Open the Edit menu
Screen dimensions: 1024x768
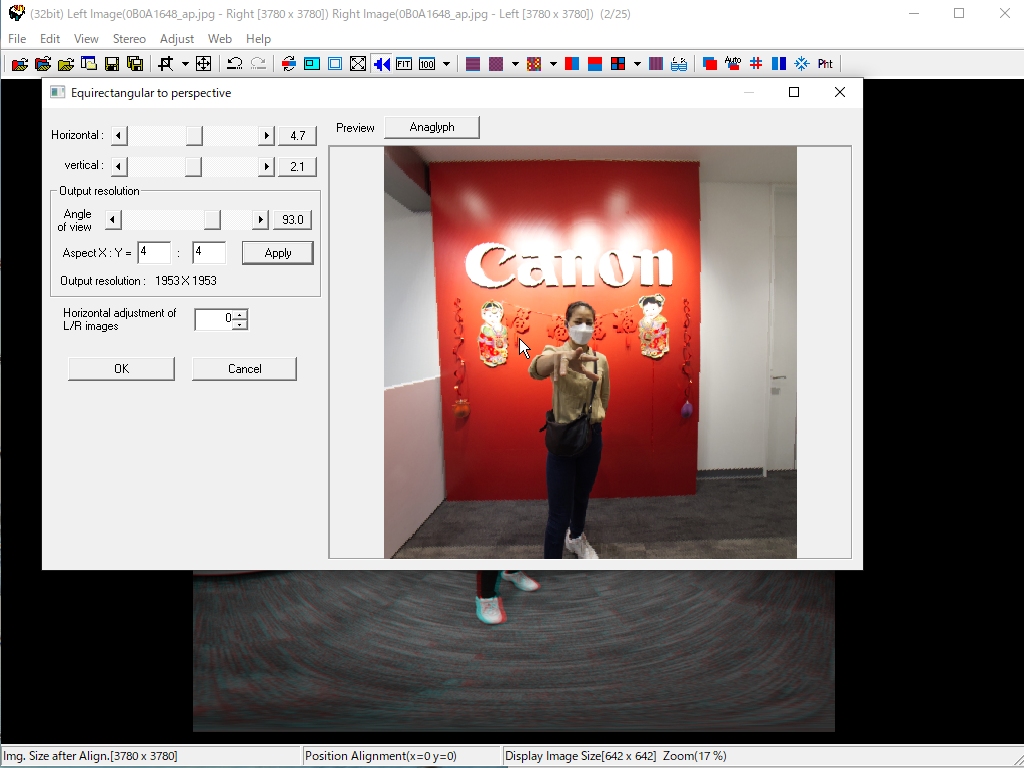point(50,39)
